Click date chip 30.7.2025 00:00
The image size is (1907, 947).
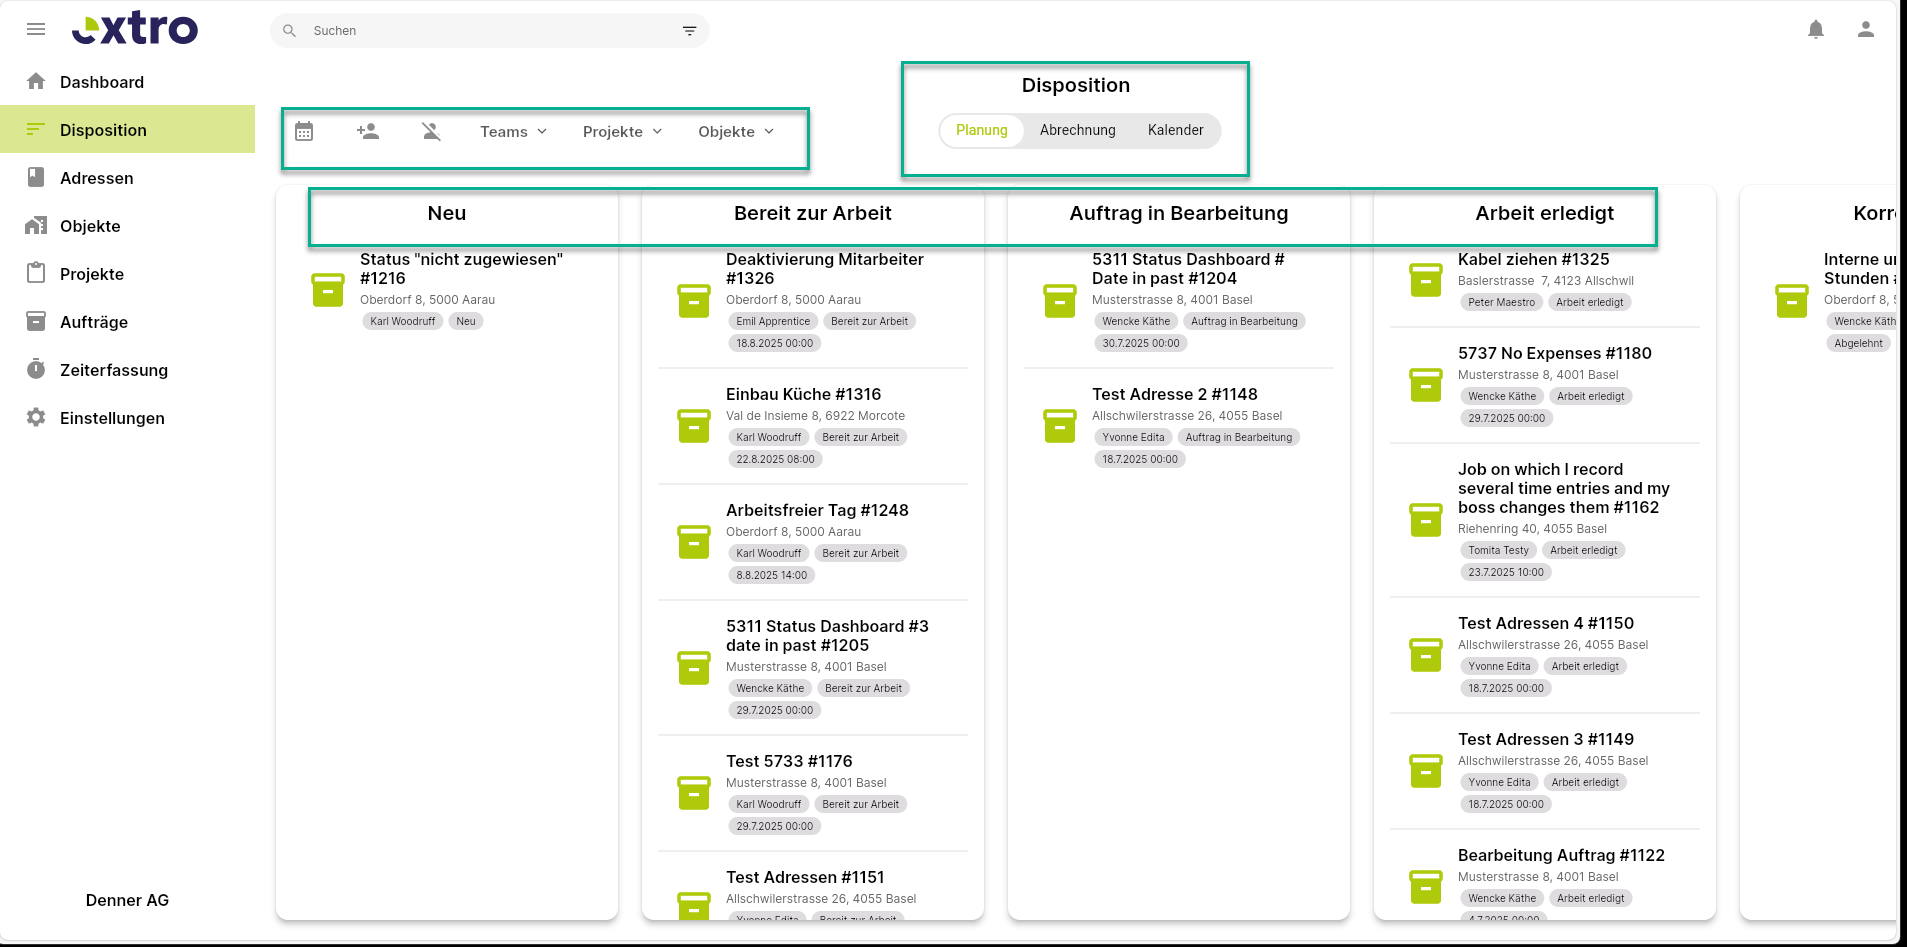point(1140,343)
